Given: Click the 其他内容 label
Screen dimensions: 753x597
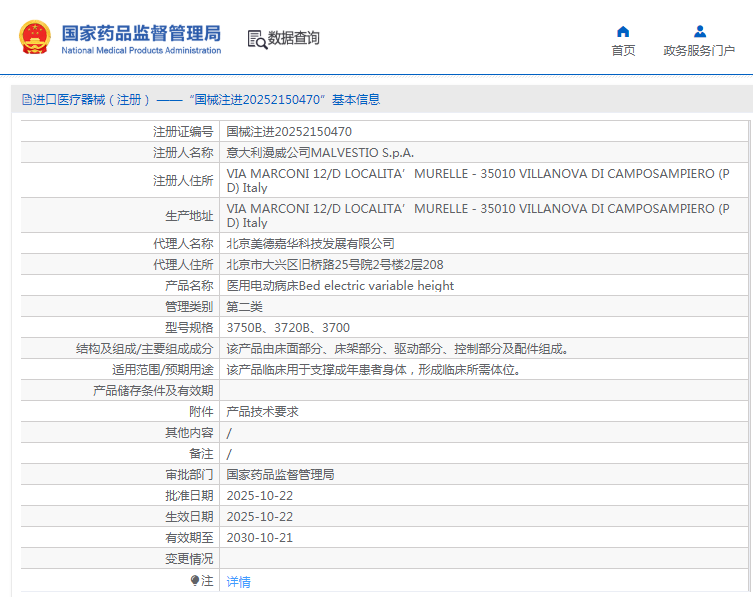Looking at the screenshot, I should coord(189,433).
